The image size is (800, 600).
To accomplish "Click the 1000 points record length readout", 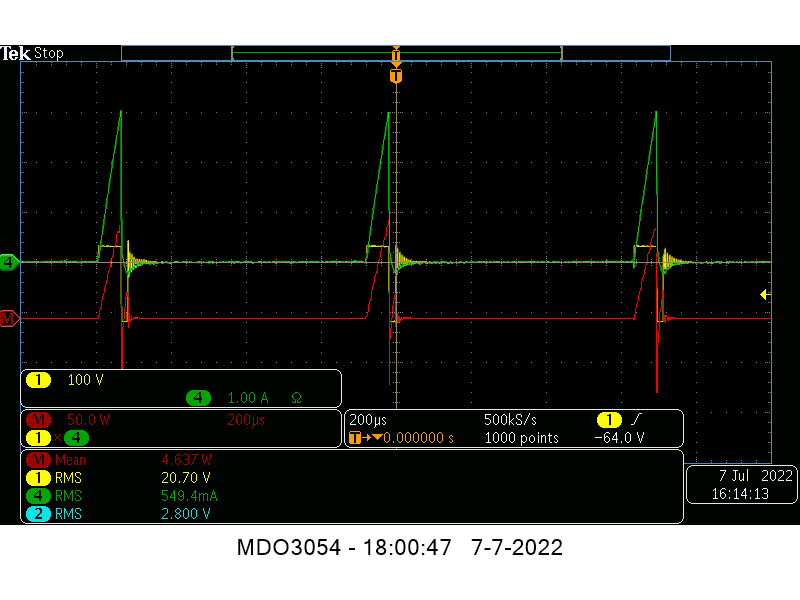I will pos(521,438).
